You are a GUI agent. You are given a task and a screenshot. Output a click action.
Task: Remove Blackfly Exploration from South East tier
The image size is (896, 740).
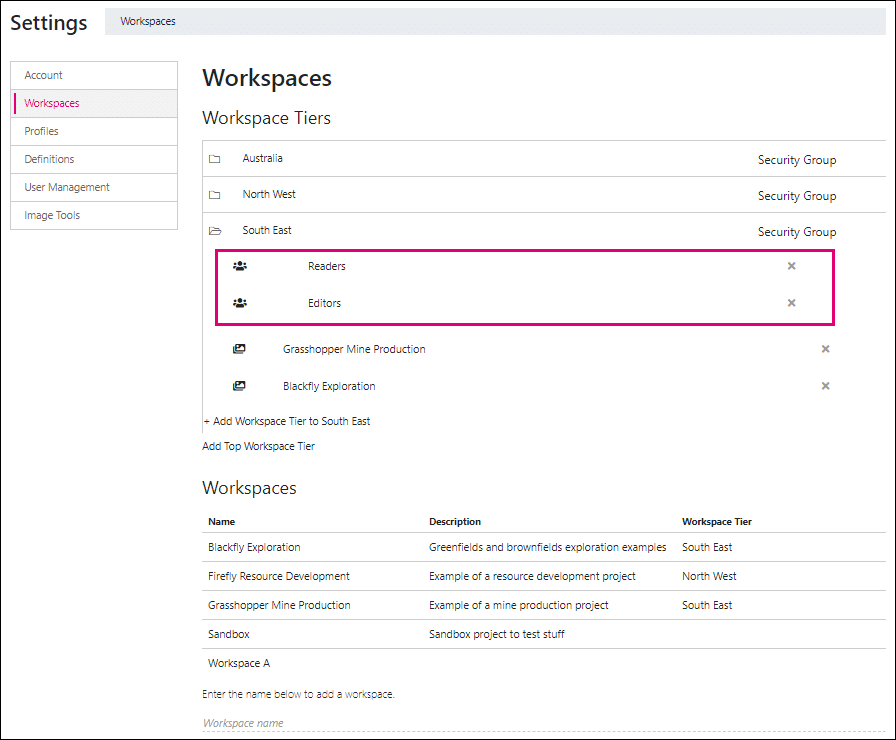825,386
